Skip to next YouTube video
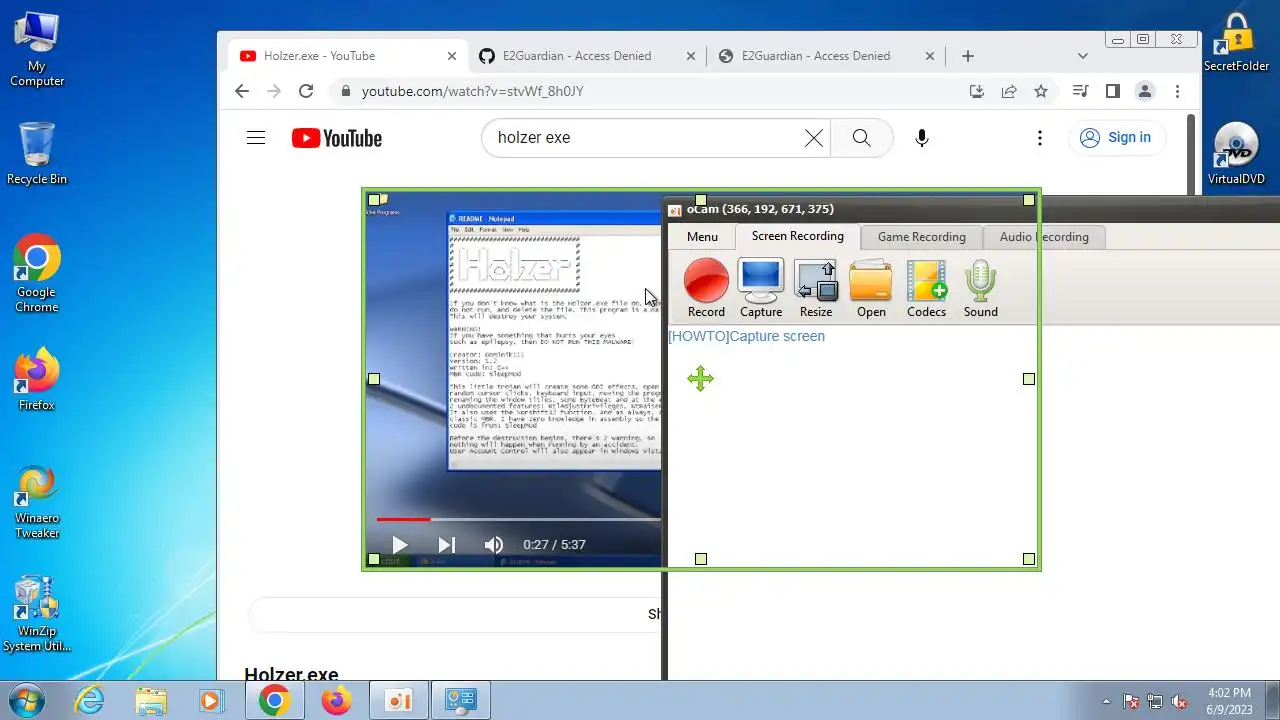This screenshot has height=720, width=1280. pyautogui.click(x=447, y=545)
